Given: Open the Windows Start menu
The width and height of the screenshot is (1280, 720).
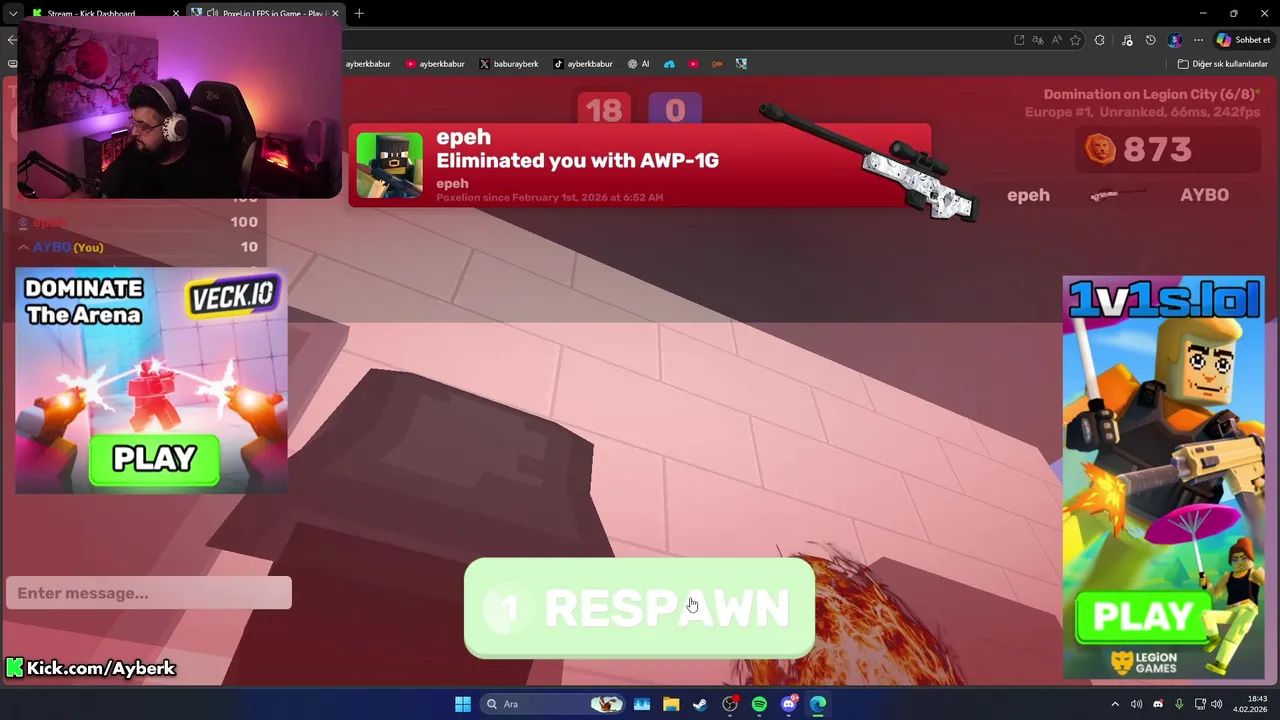Looking at the screenshot, I should pos(463,704).
